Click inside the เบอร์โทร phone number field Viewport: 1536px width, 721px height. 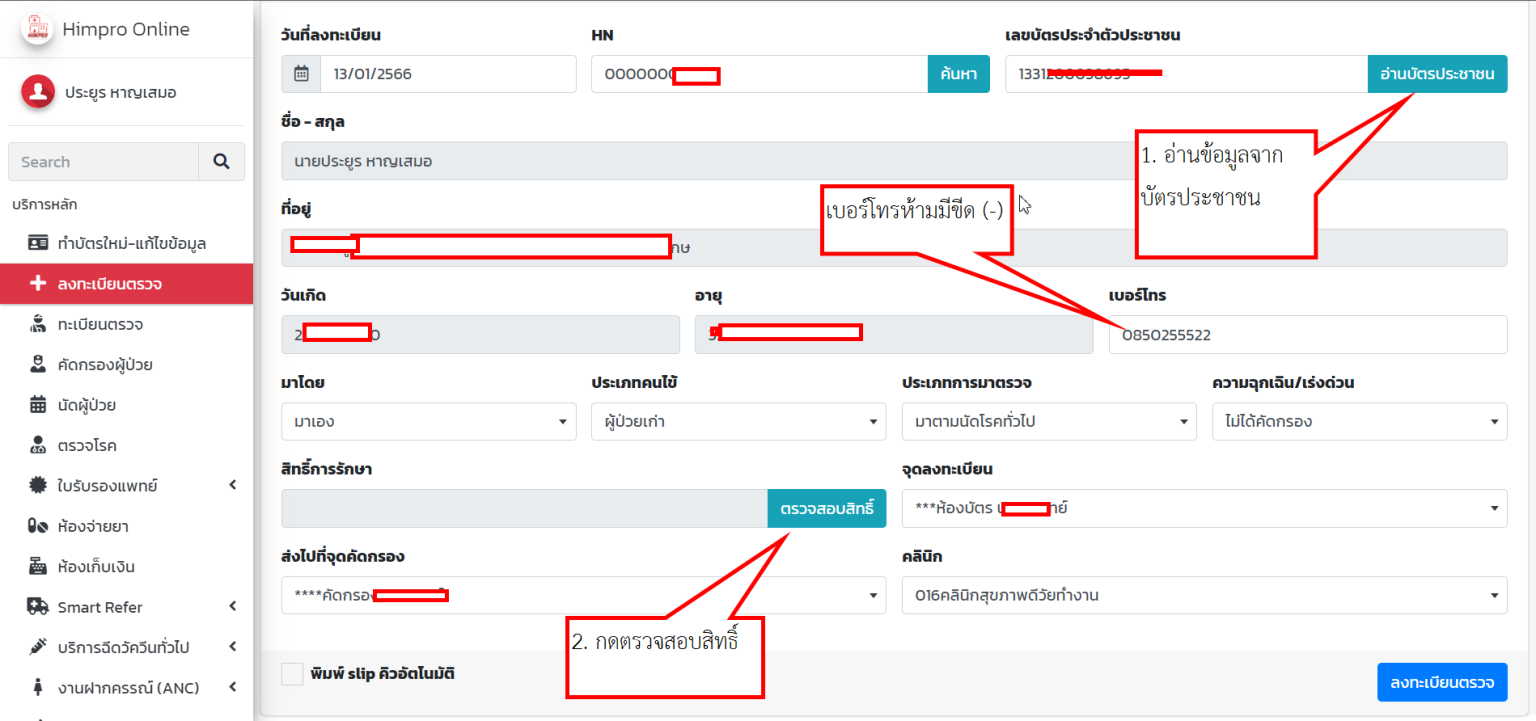click(1307, 334)
